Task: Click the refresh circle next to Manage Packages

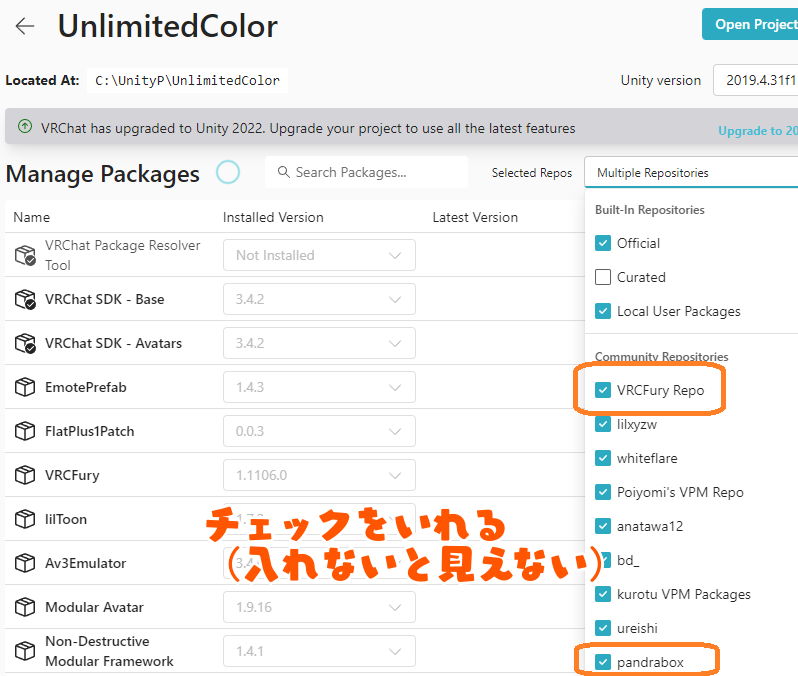Action: (x=228, y=172)
